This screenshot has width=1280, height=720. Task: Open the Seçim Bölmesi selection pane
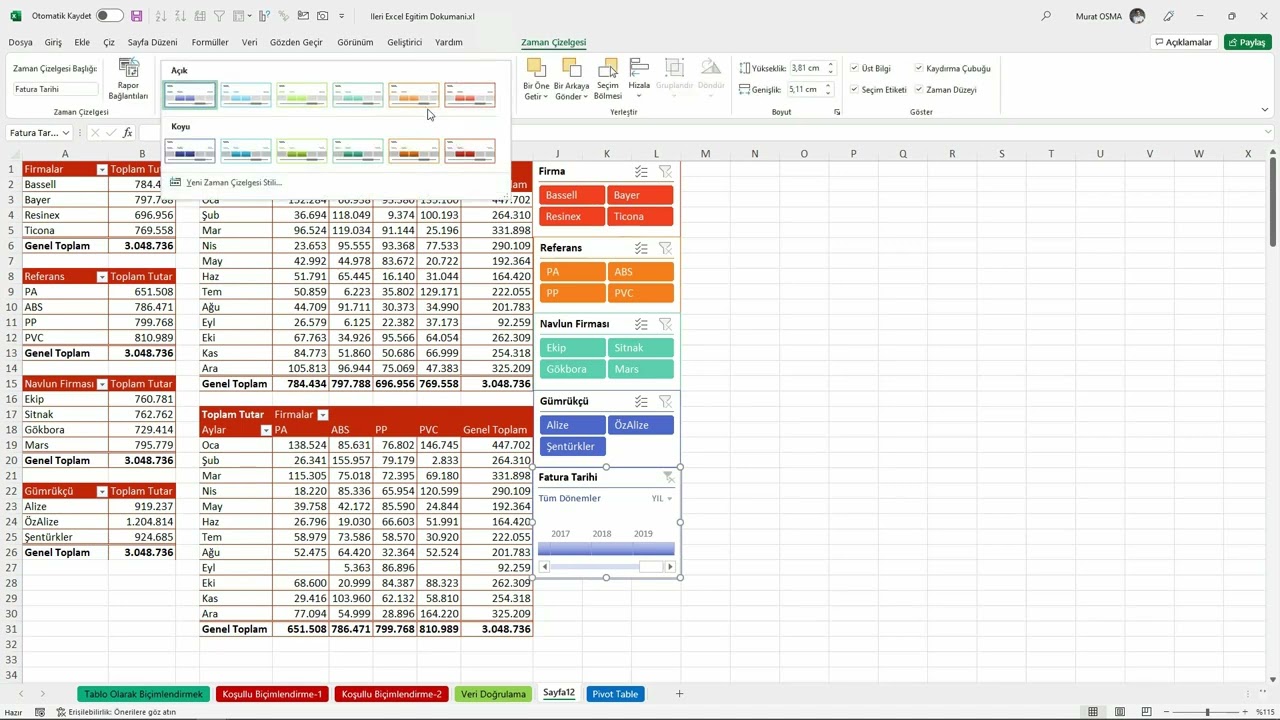608,80
